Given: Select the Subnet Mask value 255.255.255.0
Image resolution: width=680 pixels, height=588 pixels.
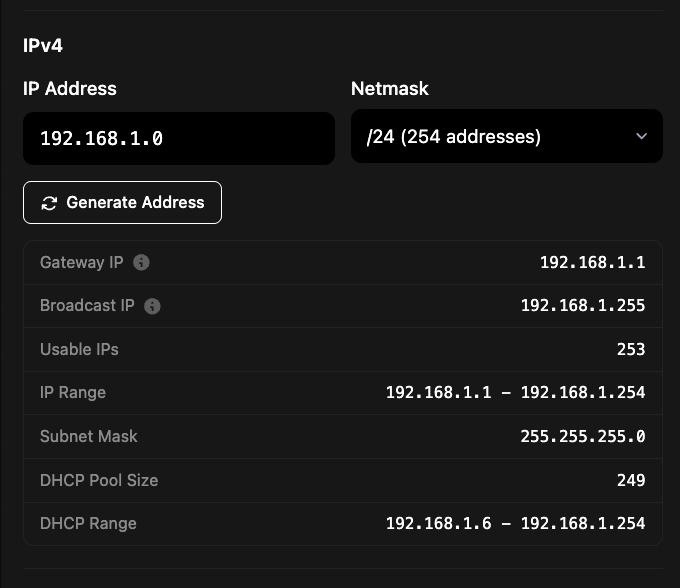Looking at the screenshot, I should pyautogui.click(x=583, y=437).
